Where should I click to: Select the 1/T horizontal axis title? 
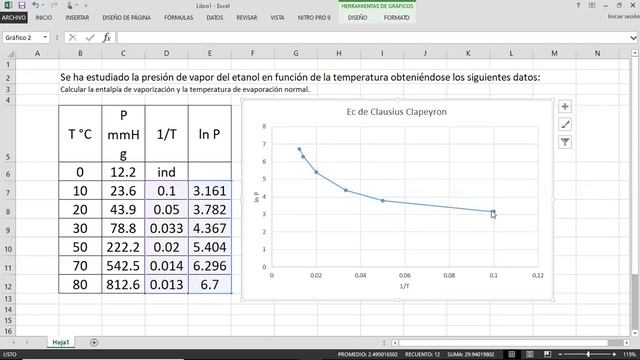404,286
